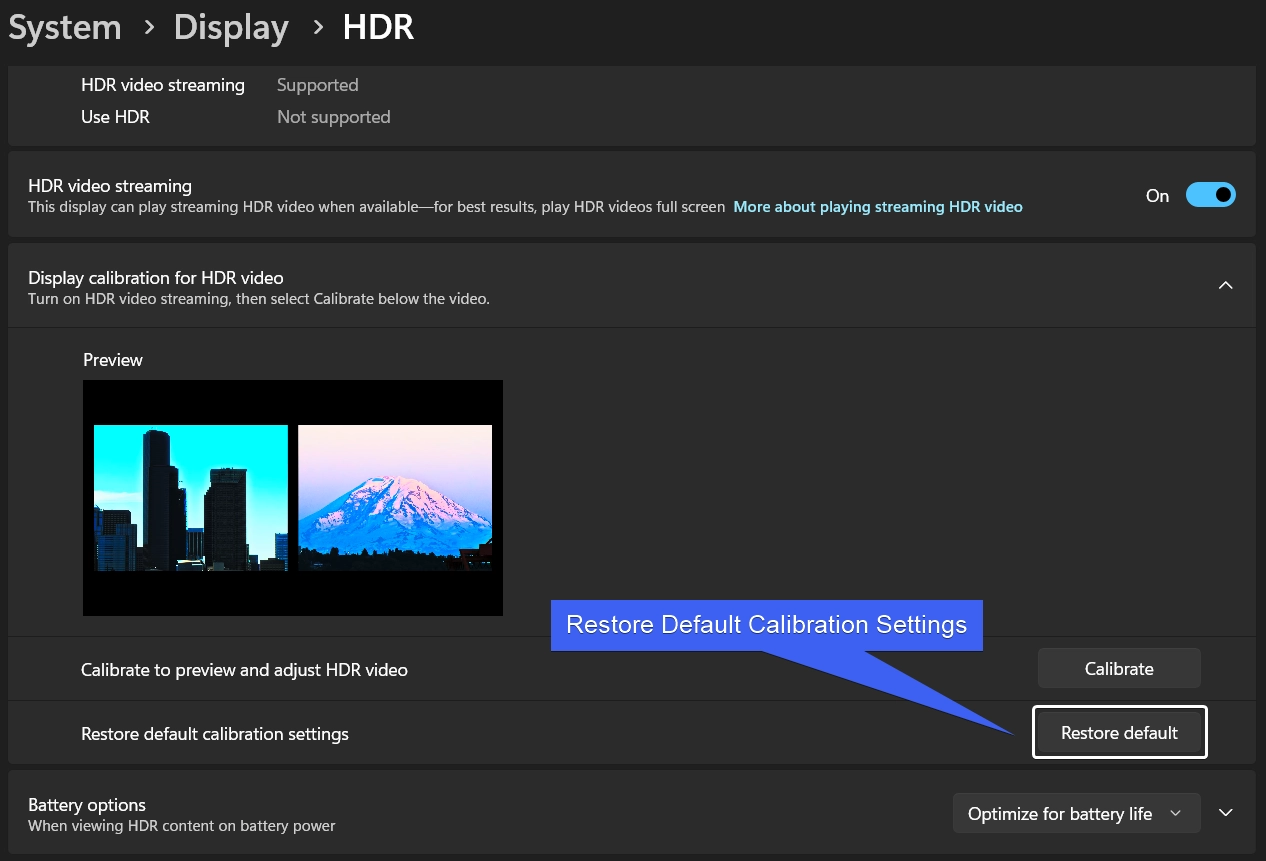Click the 'Preview' label above the video
Screen dimensions: 1266x861
pyautogui.click(x=113, y=360)
